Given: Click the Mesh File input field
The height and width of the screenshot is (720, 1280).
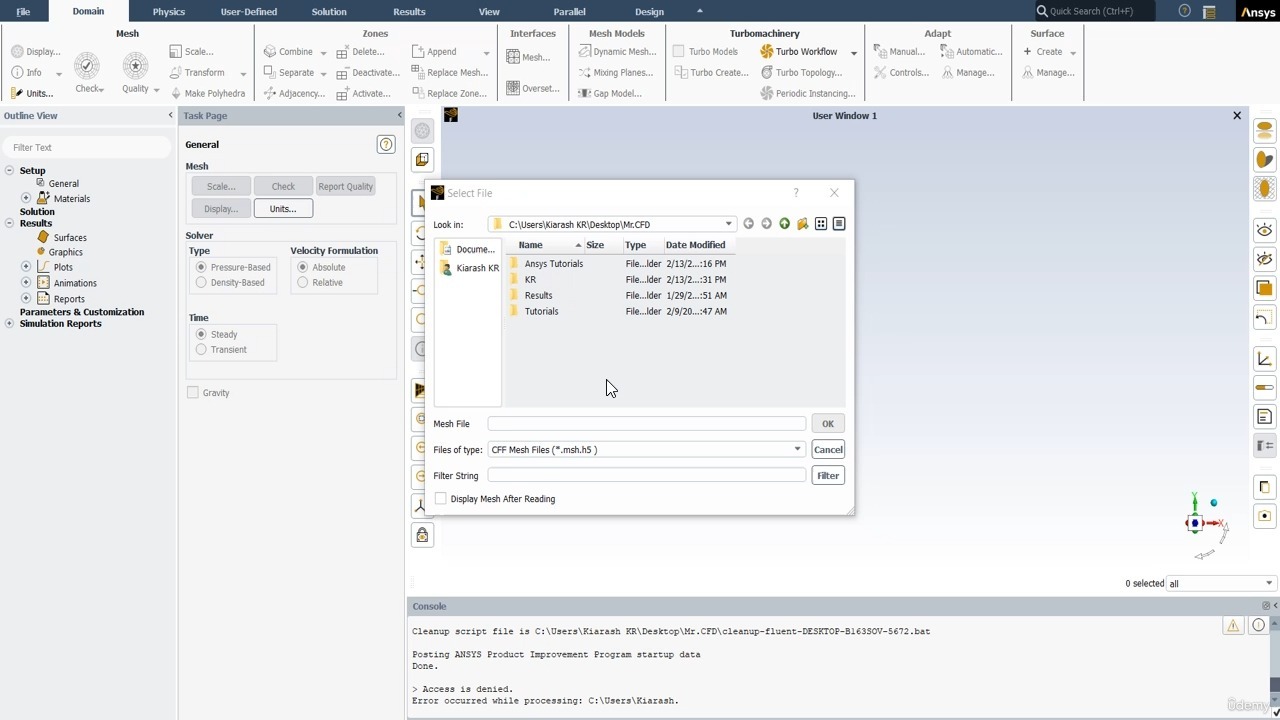Looking at the screenshot, I should [647, 424].
